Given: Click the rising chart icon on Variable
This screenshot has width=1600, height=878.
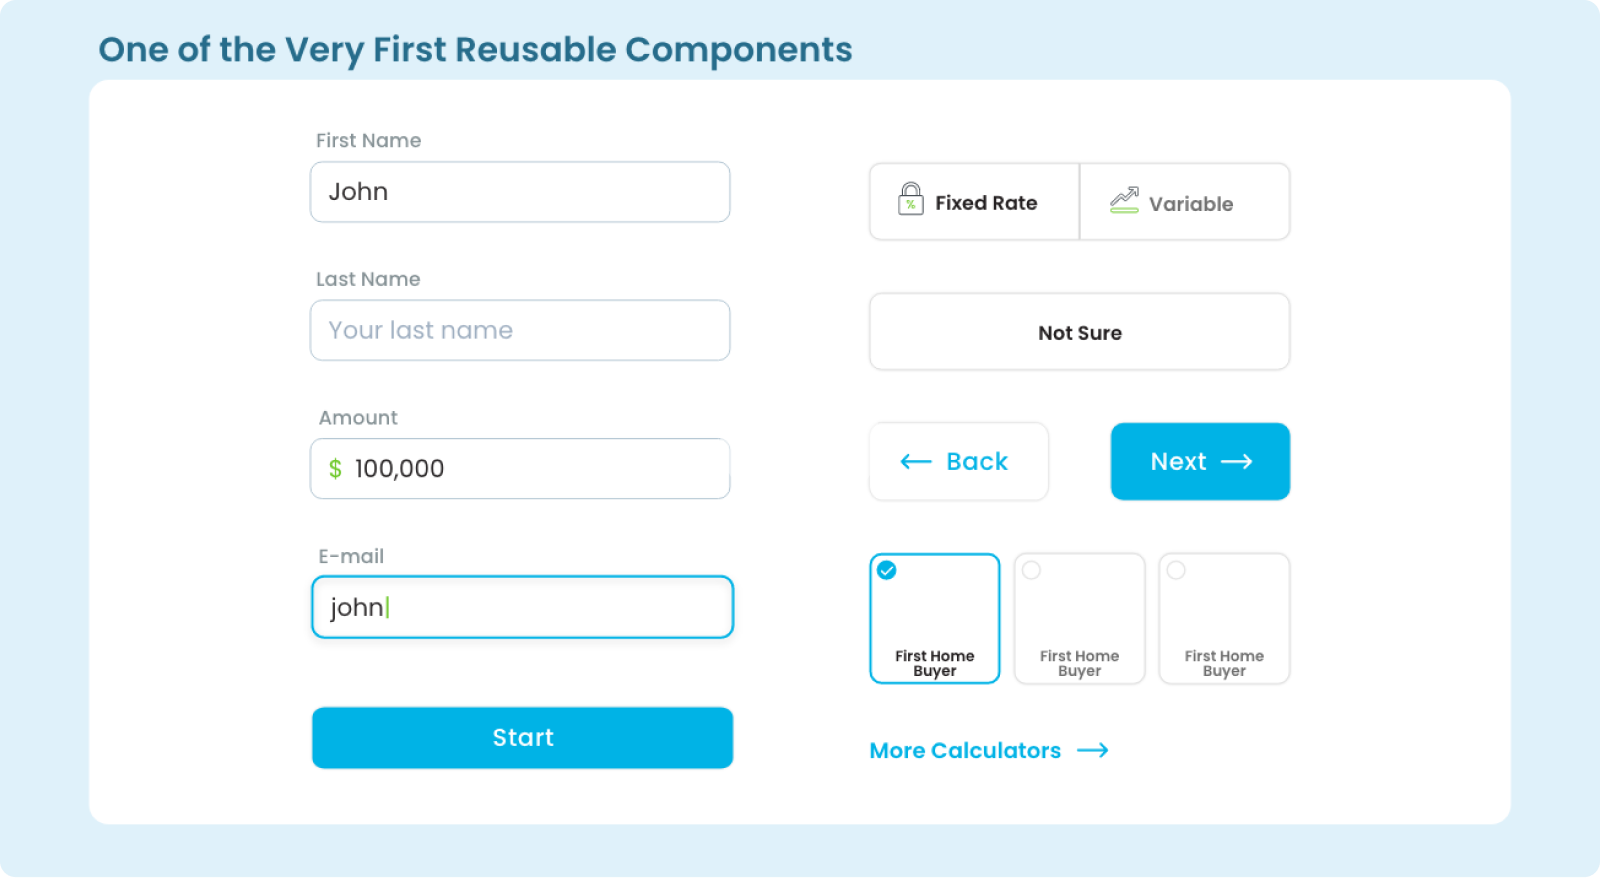Looking at the screenshot, I should pyautogui.click(x=1124, y=200).
